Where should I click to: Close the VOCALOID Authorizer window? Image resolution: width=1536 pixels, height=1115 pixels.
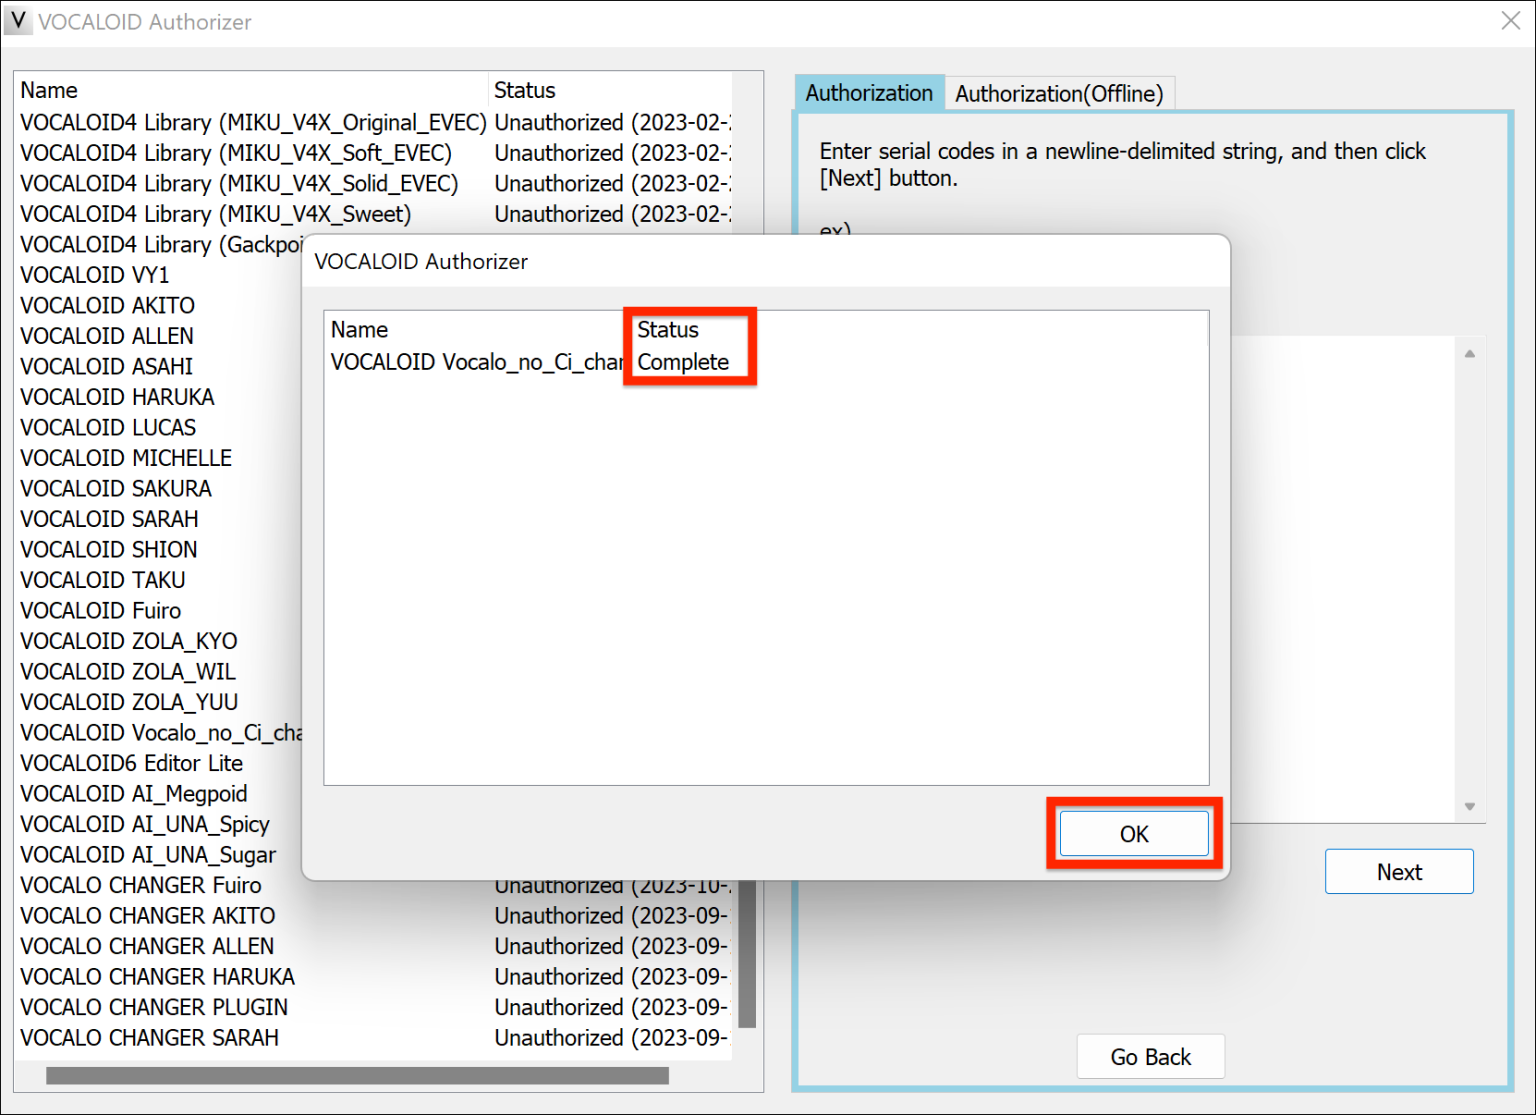1511,21
